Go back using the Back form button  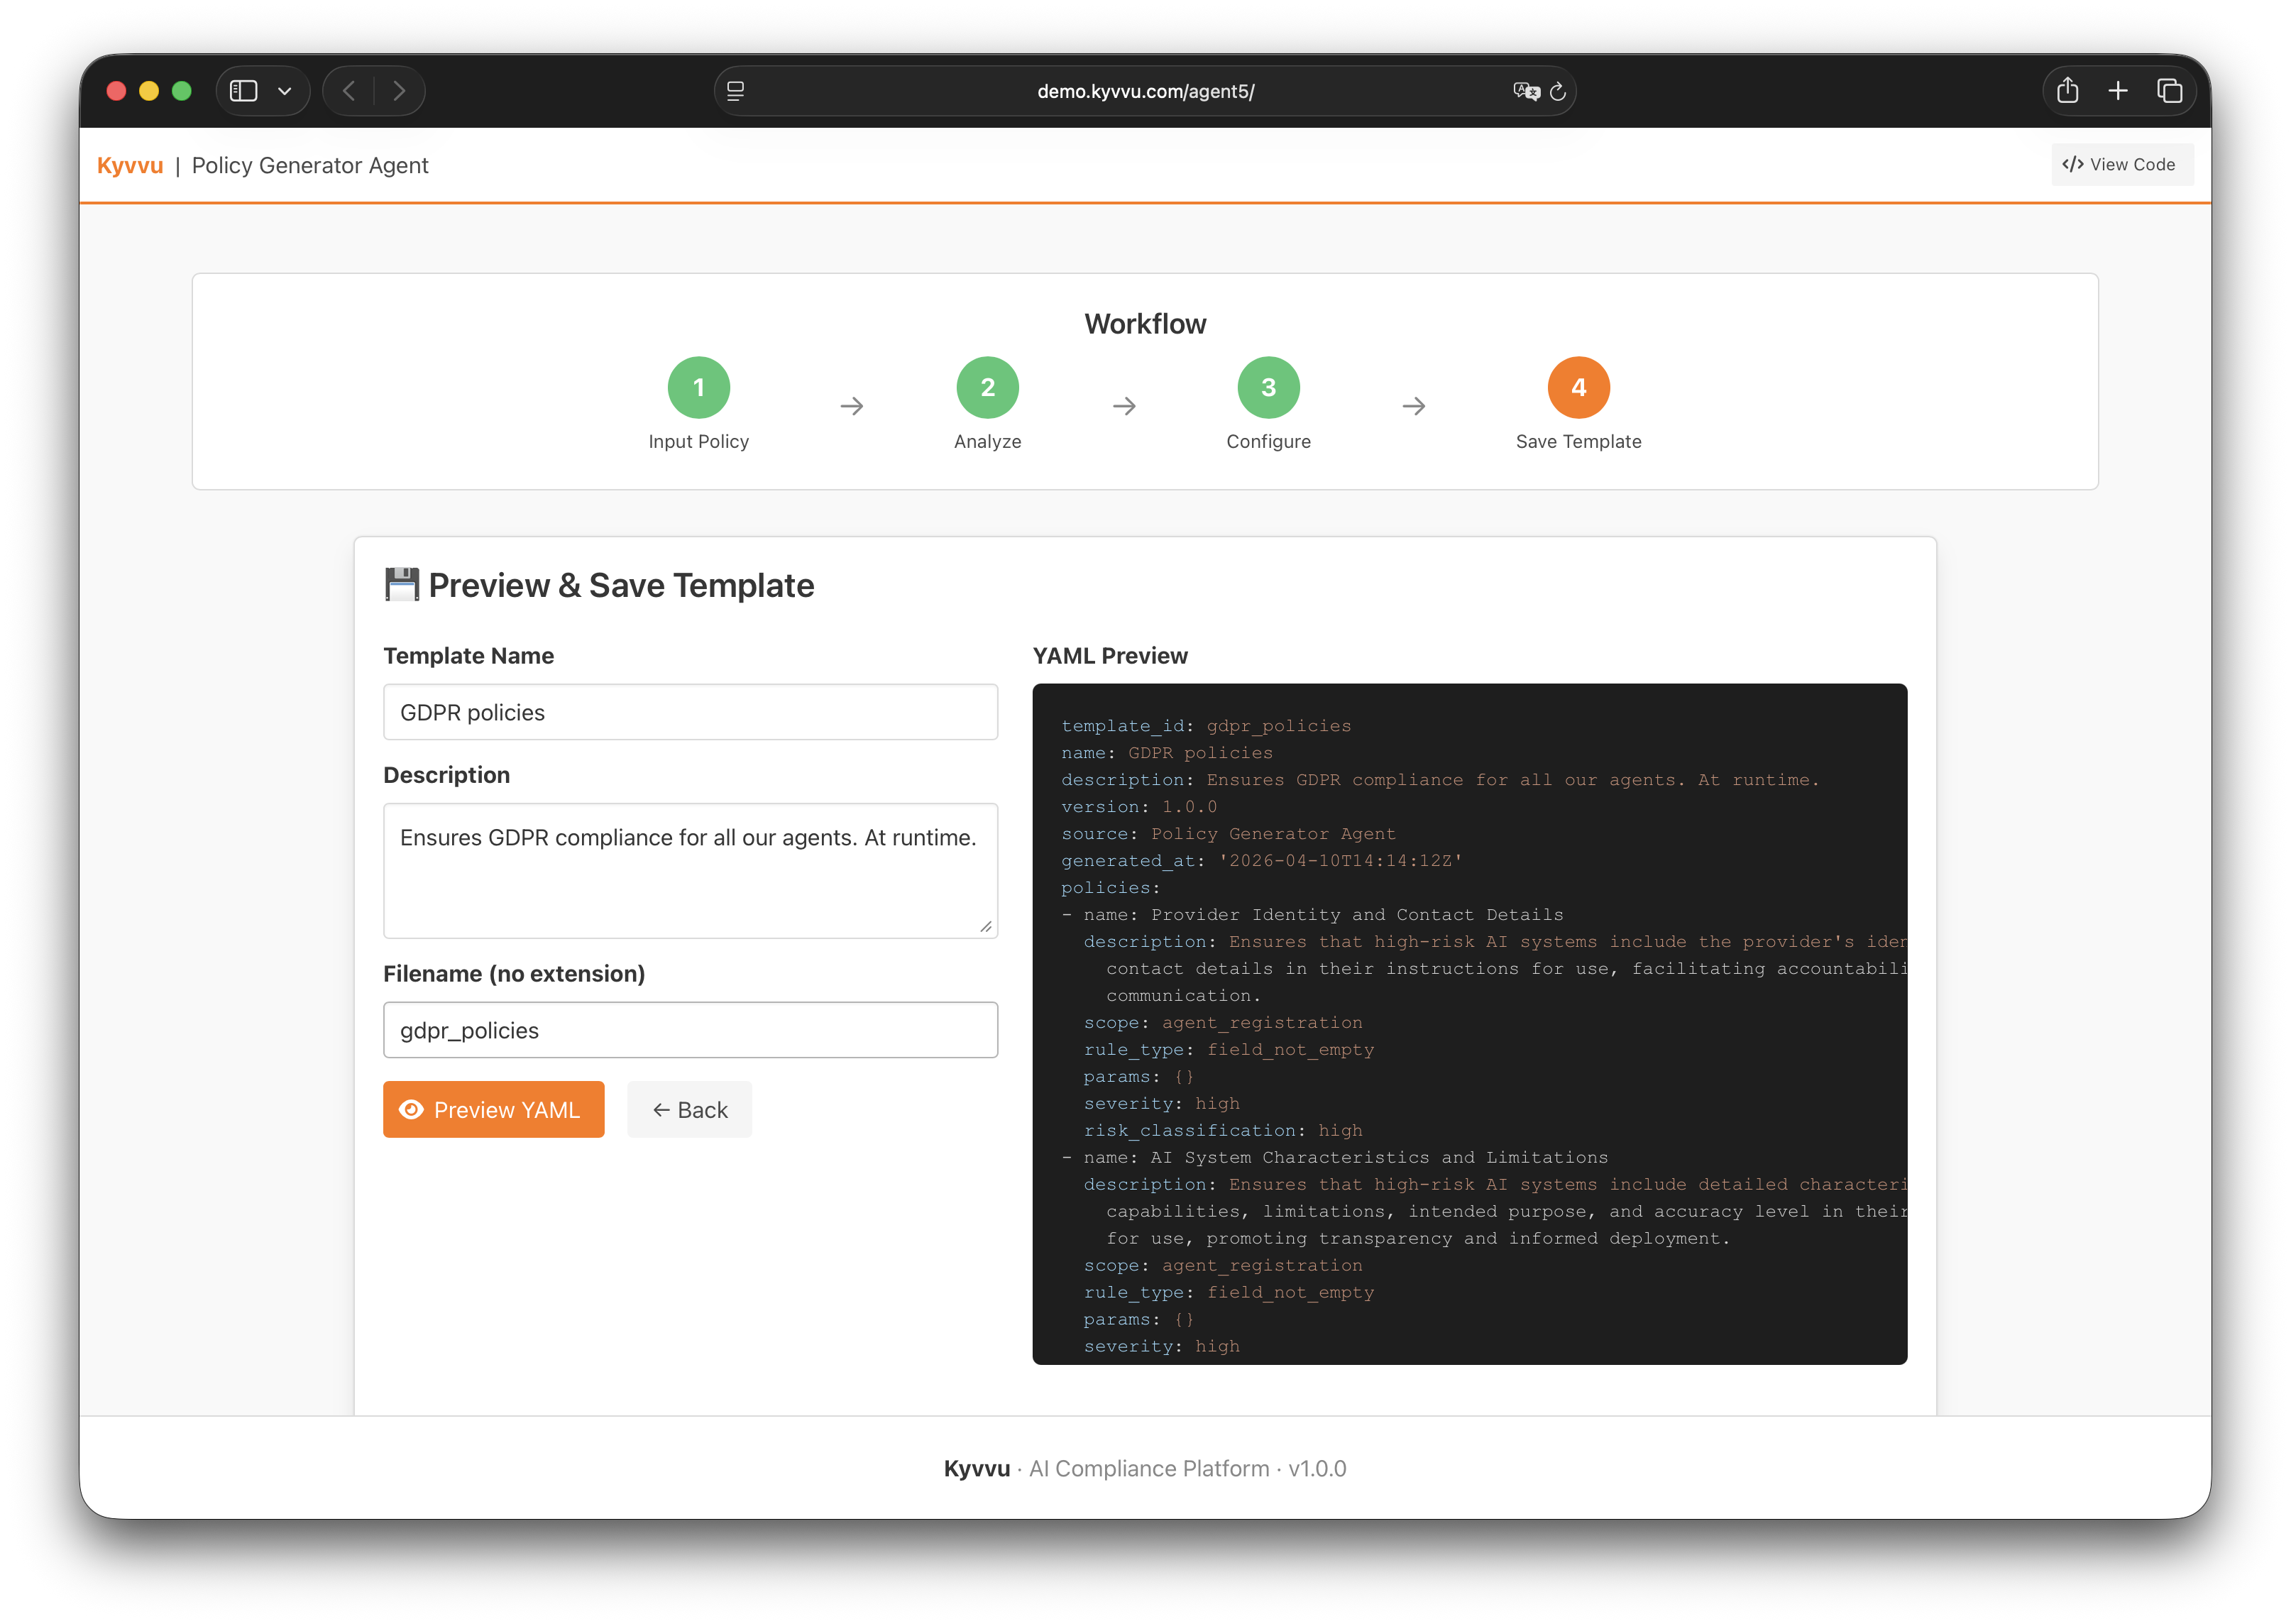pyautogui.click(x=689, y=1109)
